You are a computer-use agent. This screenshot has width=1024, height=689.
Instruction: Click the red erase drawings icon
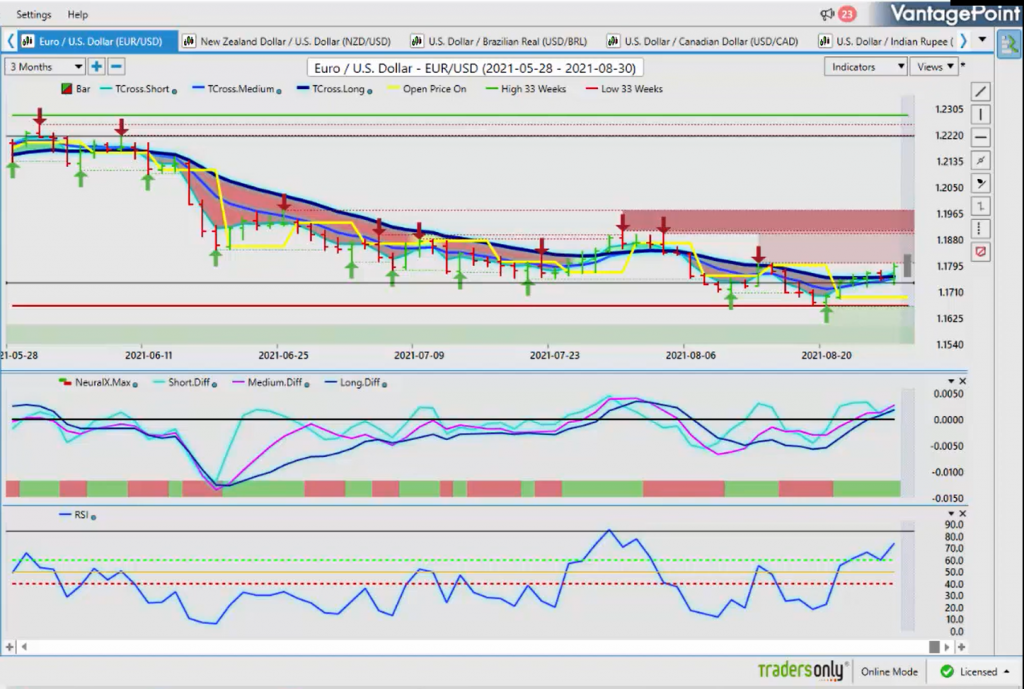pyautogui.click(x=980, y=252)
